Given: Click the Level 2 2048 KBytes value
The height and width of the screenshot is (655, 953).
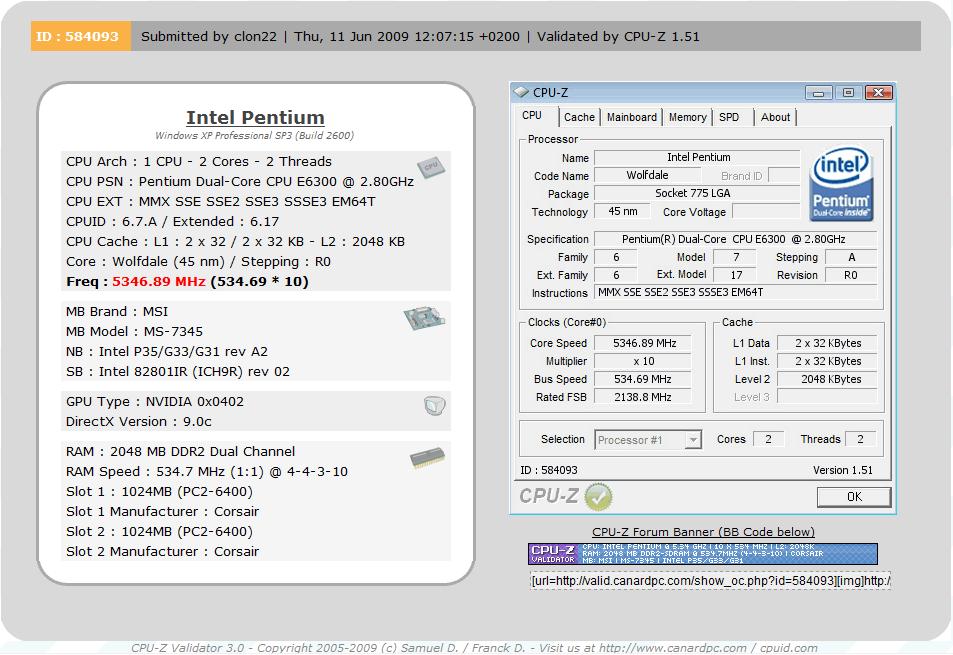Looking at the screenshot, I should tap(828, 379).
